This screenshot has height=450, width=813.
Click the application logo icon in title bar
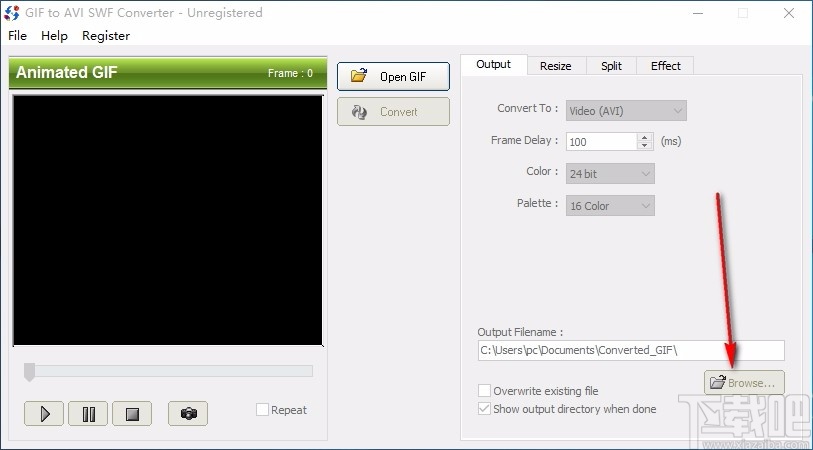(x=11, y=13)
